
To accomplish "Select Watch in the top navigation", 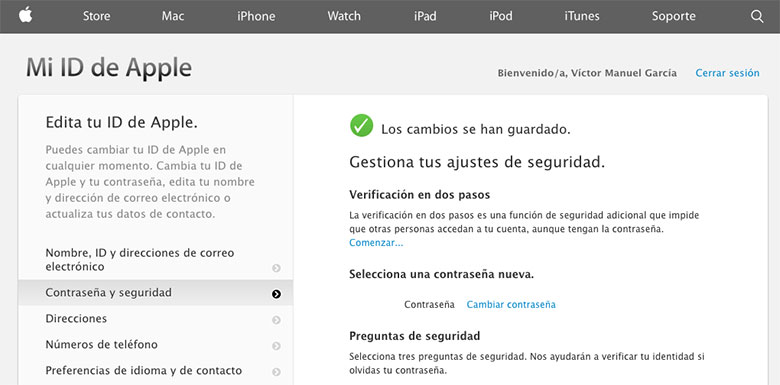I will (x=344, y=16).
